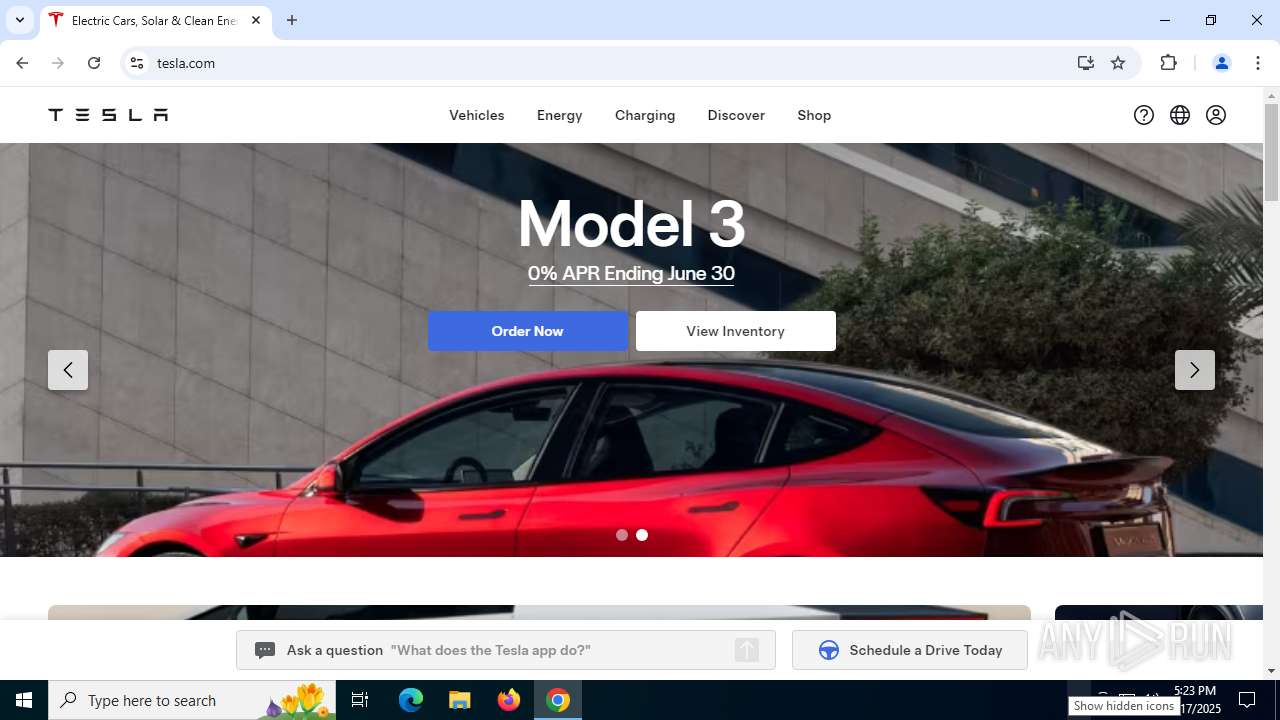Open the Energy menu

560,115
